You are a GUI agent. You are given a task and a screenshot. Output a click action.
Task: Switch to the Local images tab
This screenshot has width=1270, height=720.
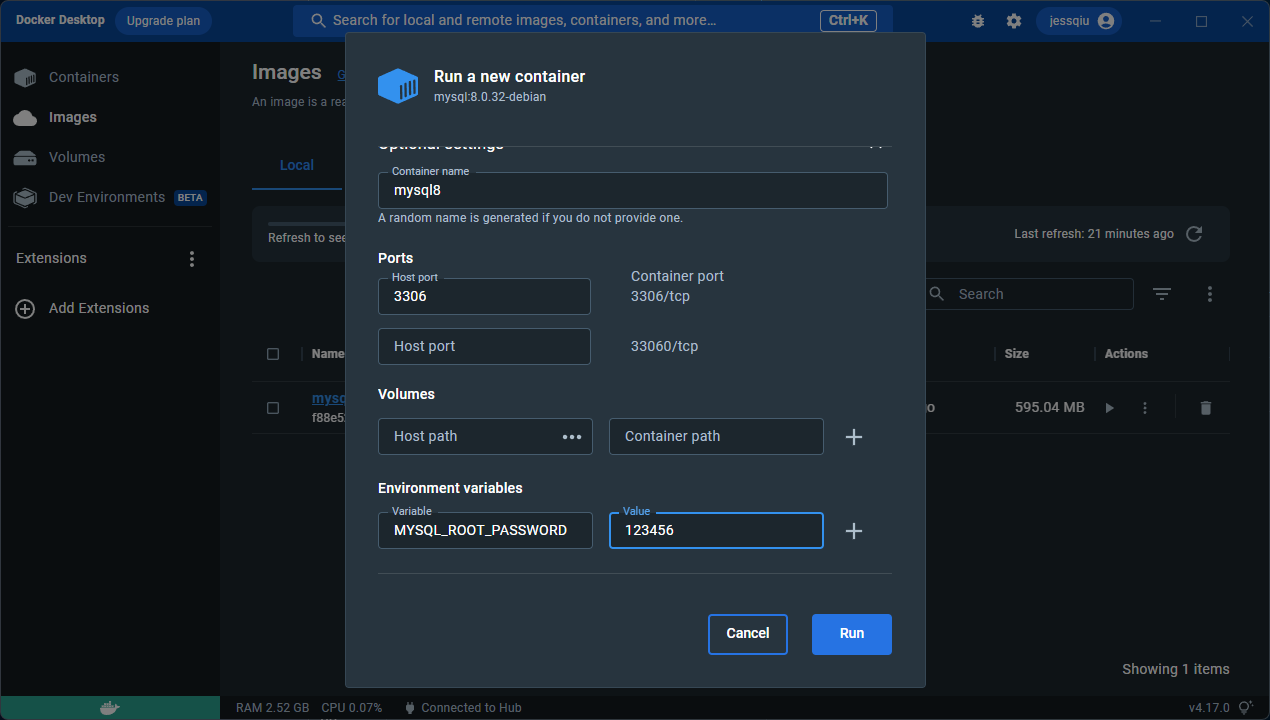coord(297,165)
